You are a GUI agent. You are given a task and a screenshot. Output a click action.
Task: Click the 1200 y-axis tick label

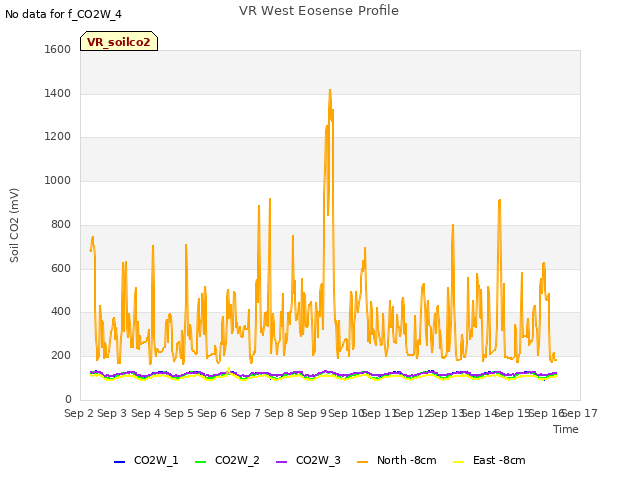click(58, 137)
